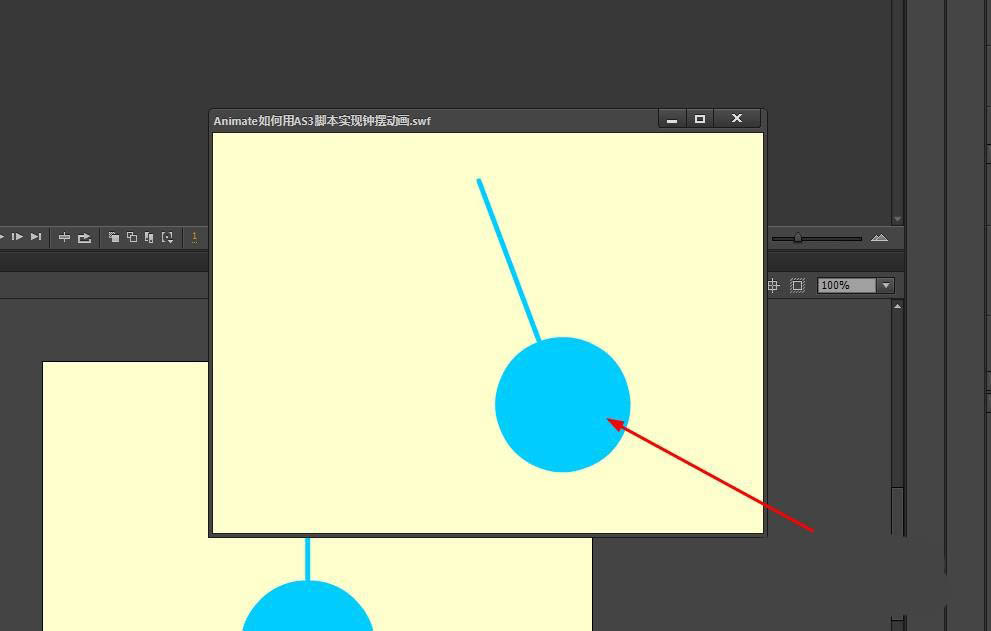Click the blue pendulum ball in preview
Screen dimensions: 991x631
pyautogui.click(x=562, y=405)
